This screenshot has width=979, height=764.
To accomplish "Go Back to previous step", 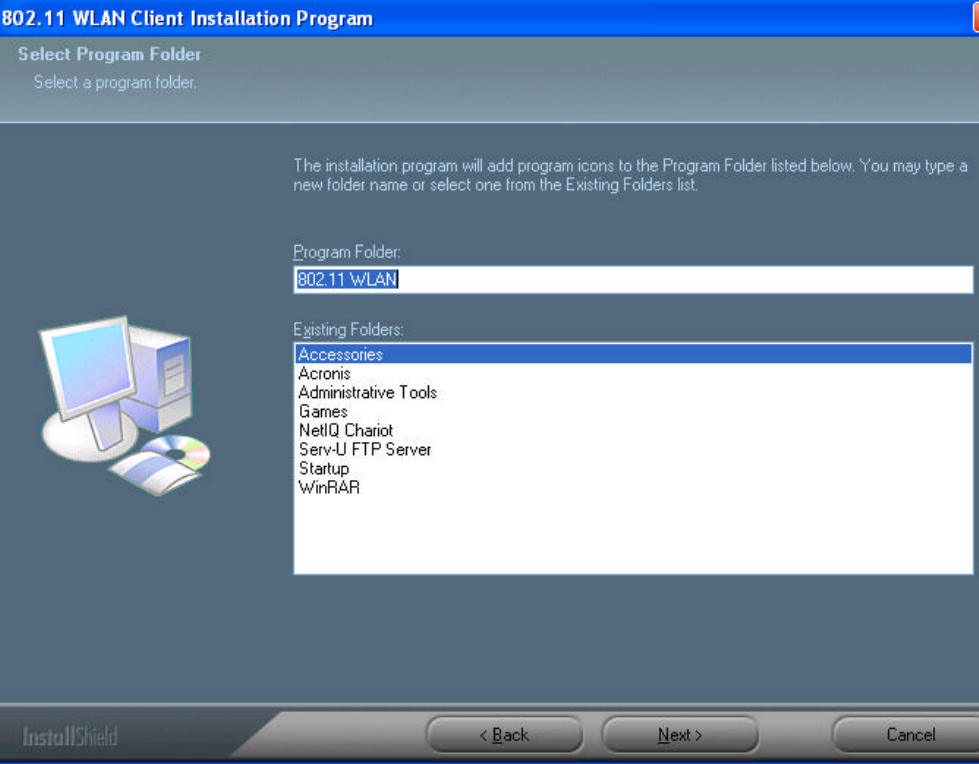I will click(x=504, y=735).
